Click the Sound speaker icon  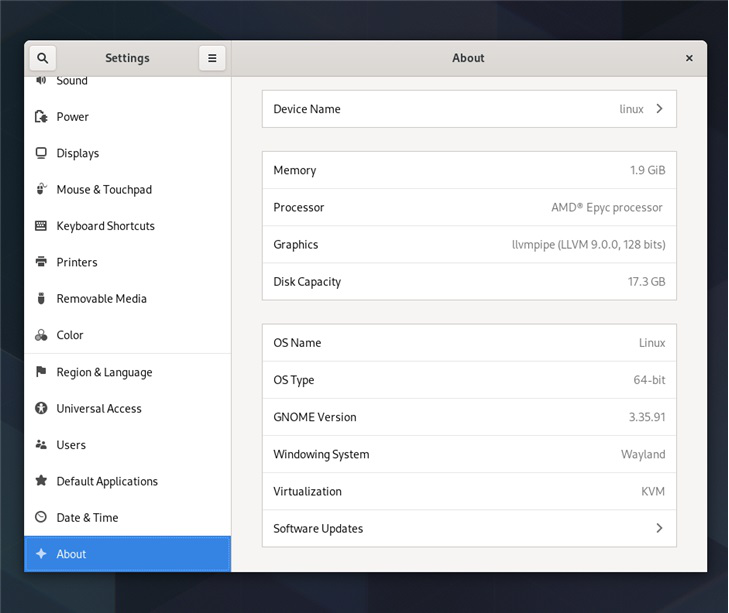pyautogui.click(x=41, y=80)
